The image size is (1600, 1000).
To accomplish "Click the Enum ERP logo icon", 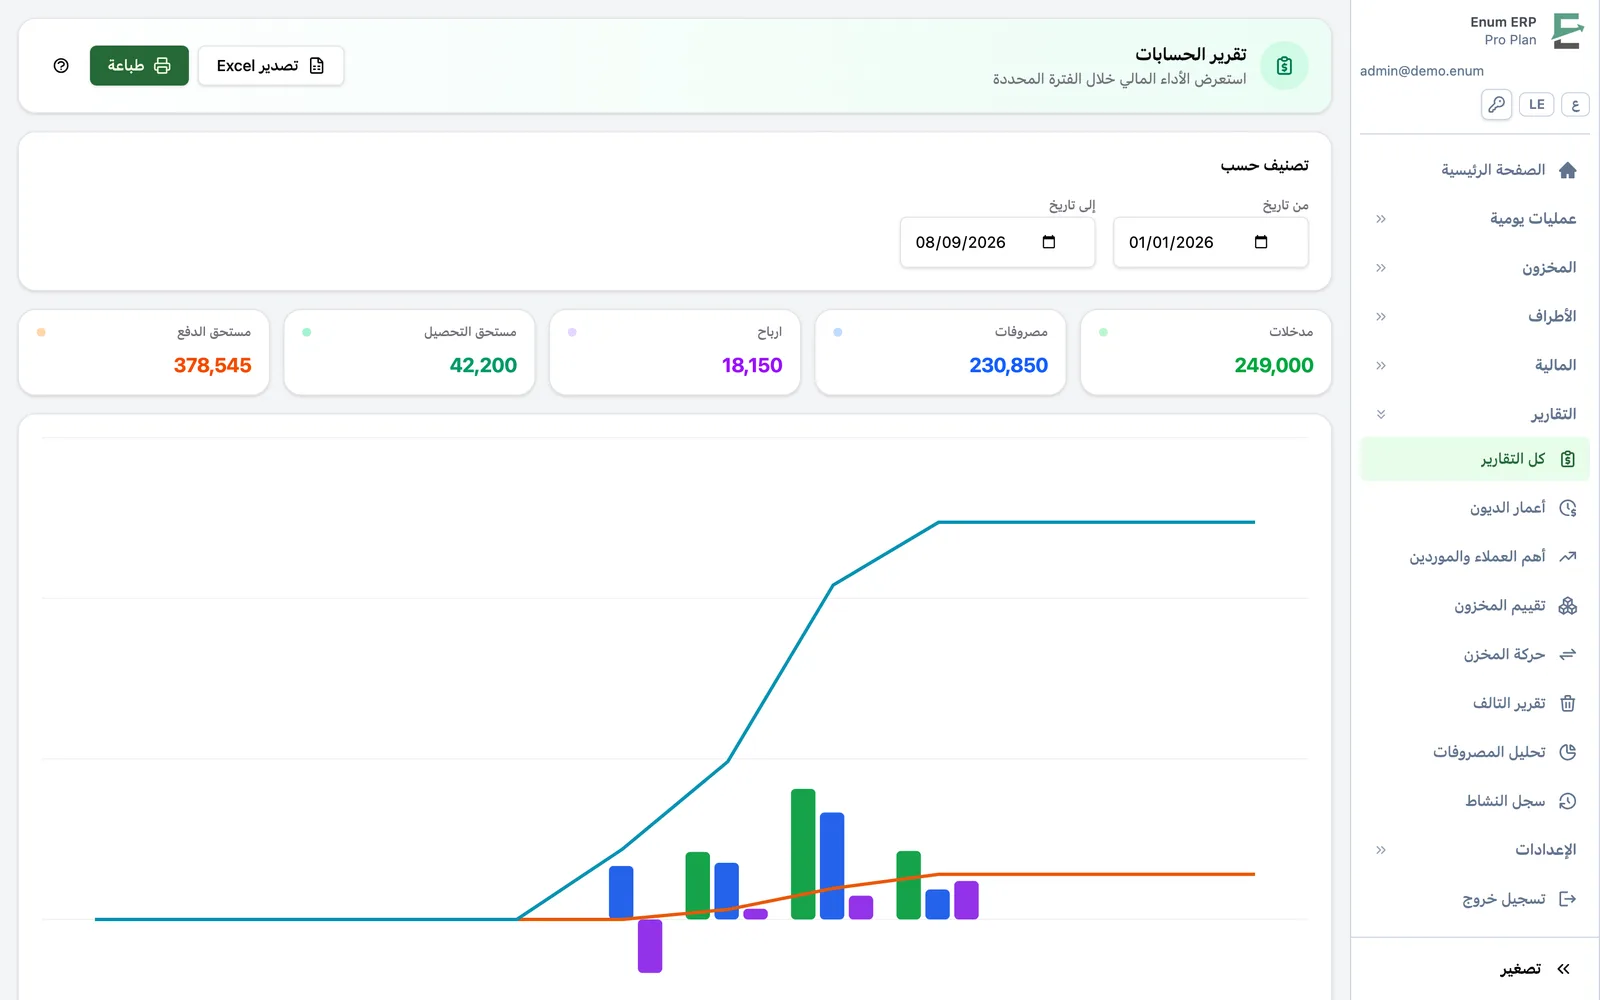I will (x=1567, y=31).
